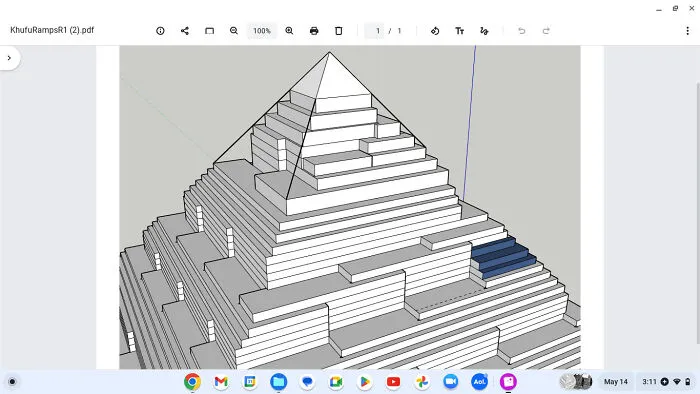Screen dimensions: 700x394
Task: Open YouTube from the shelf
Action: click(393, 382)
